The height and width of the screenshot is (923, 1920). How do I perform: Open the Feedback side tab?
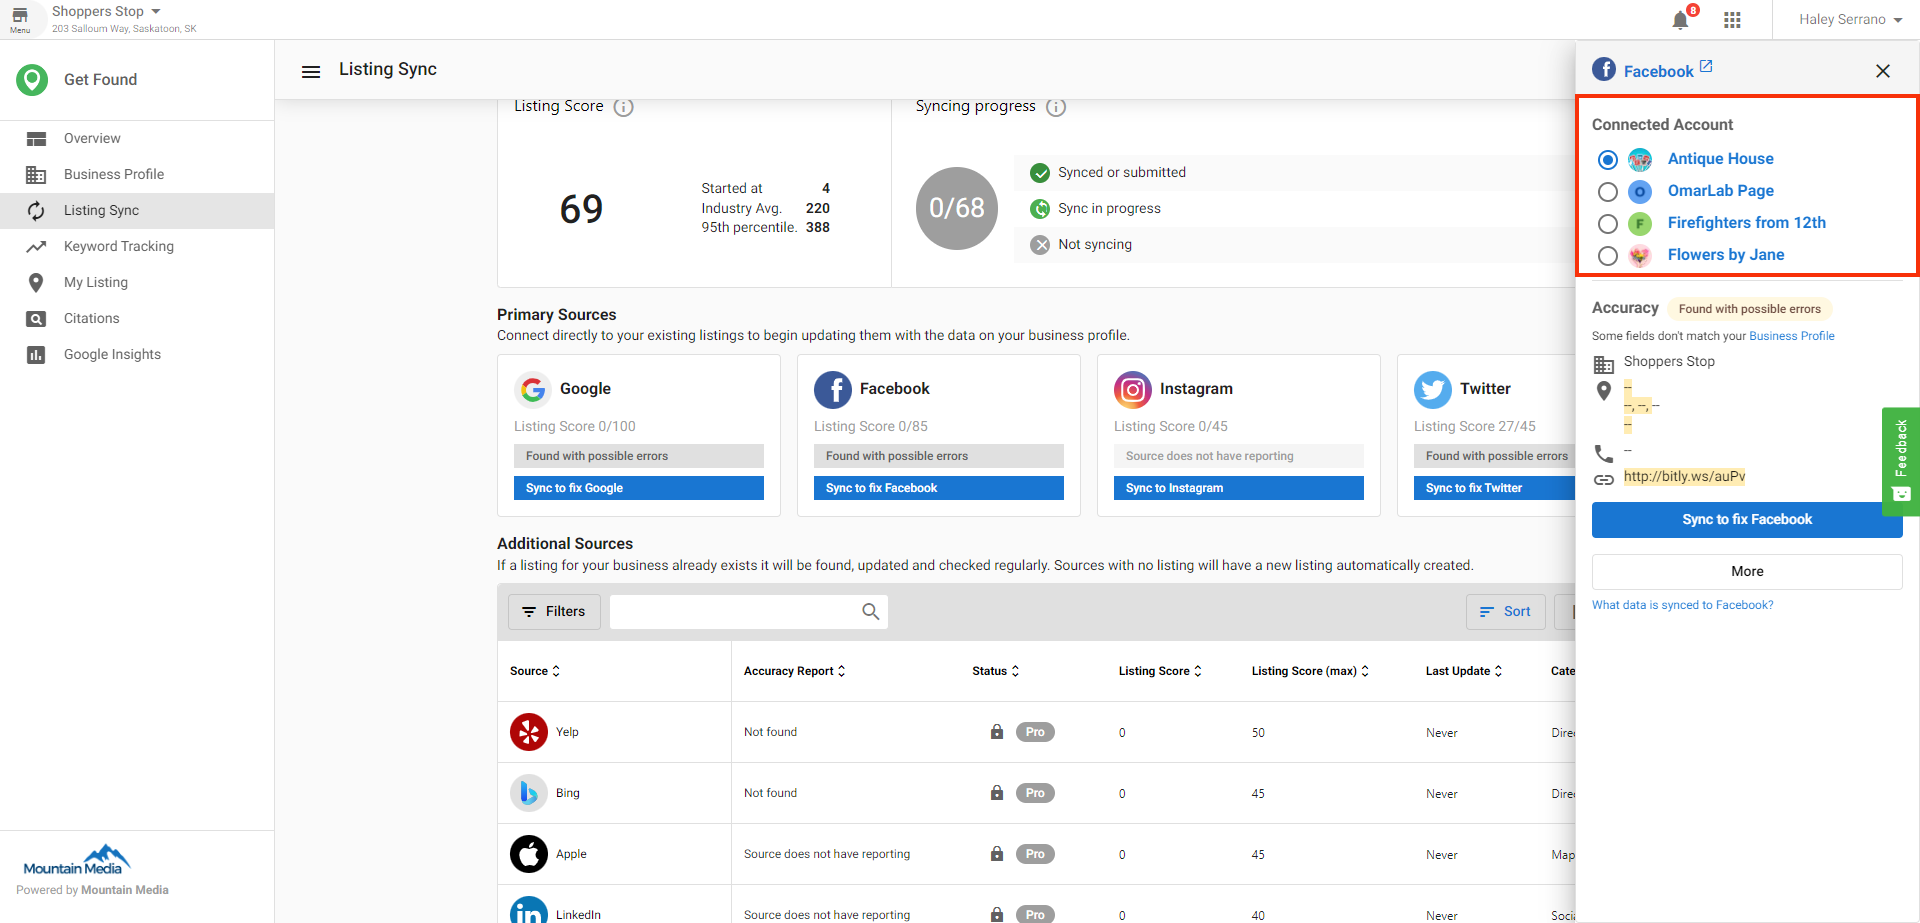(x=1901, y=461)
